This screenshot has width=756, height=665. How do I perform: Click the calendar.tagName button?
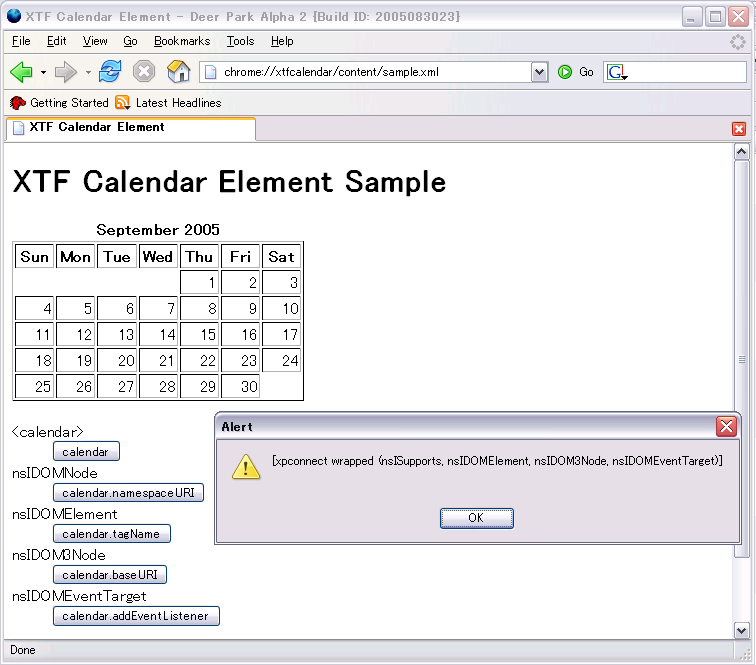(x=112, y=533)
